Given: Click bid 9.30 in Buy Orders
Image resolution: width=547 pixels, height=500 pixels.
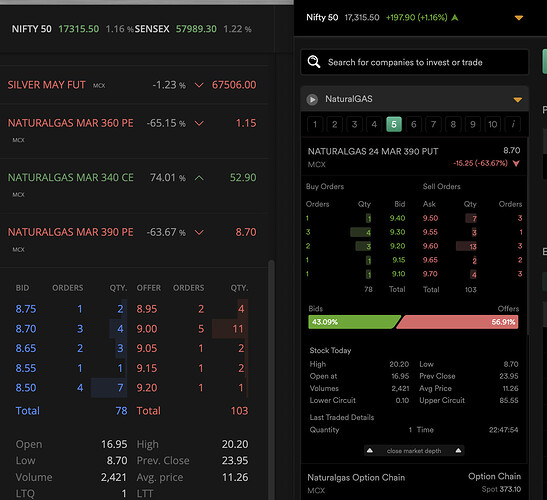Looking at the screenshot, I should click(x=397, y=232).
